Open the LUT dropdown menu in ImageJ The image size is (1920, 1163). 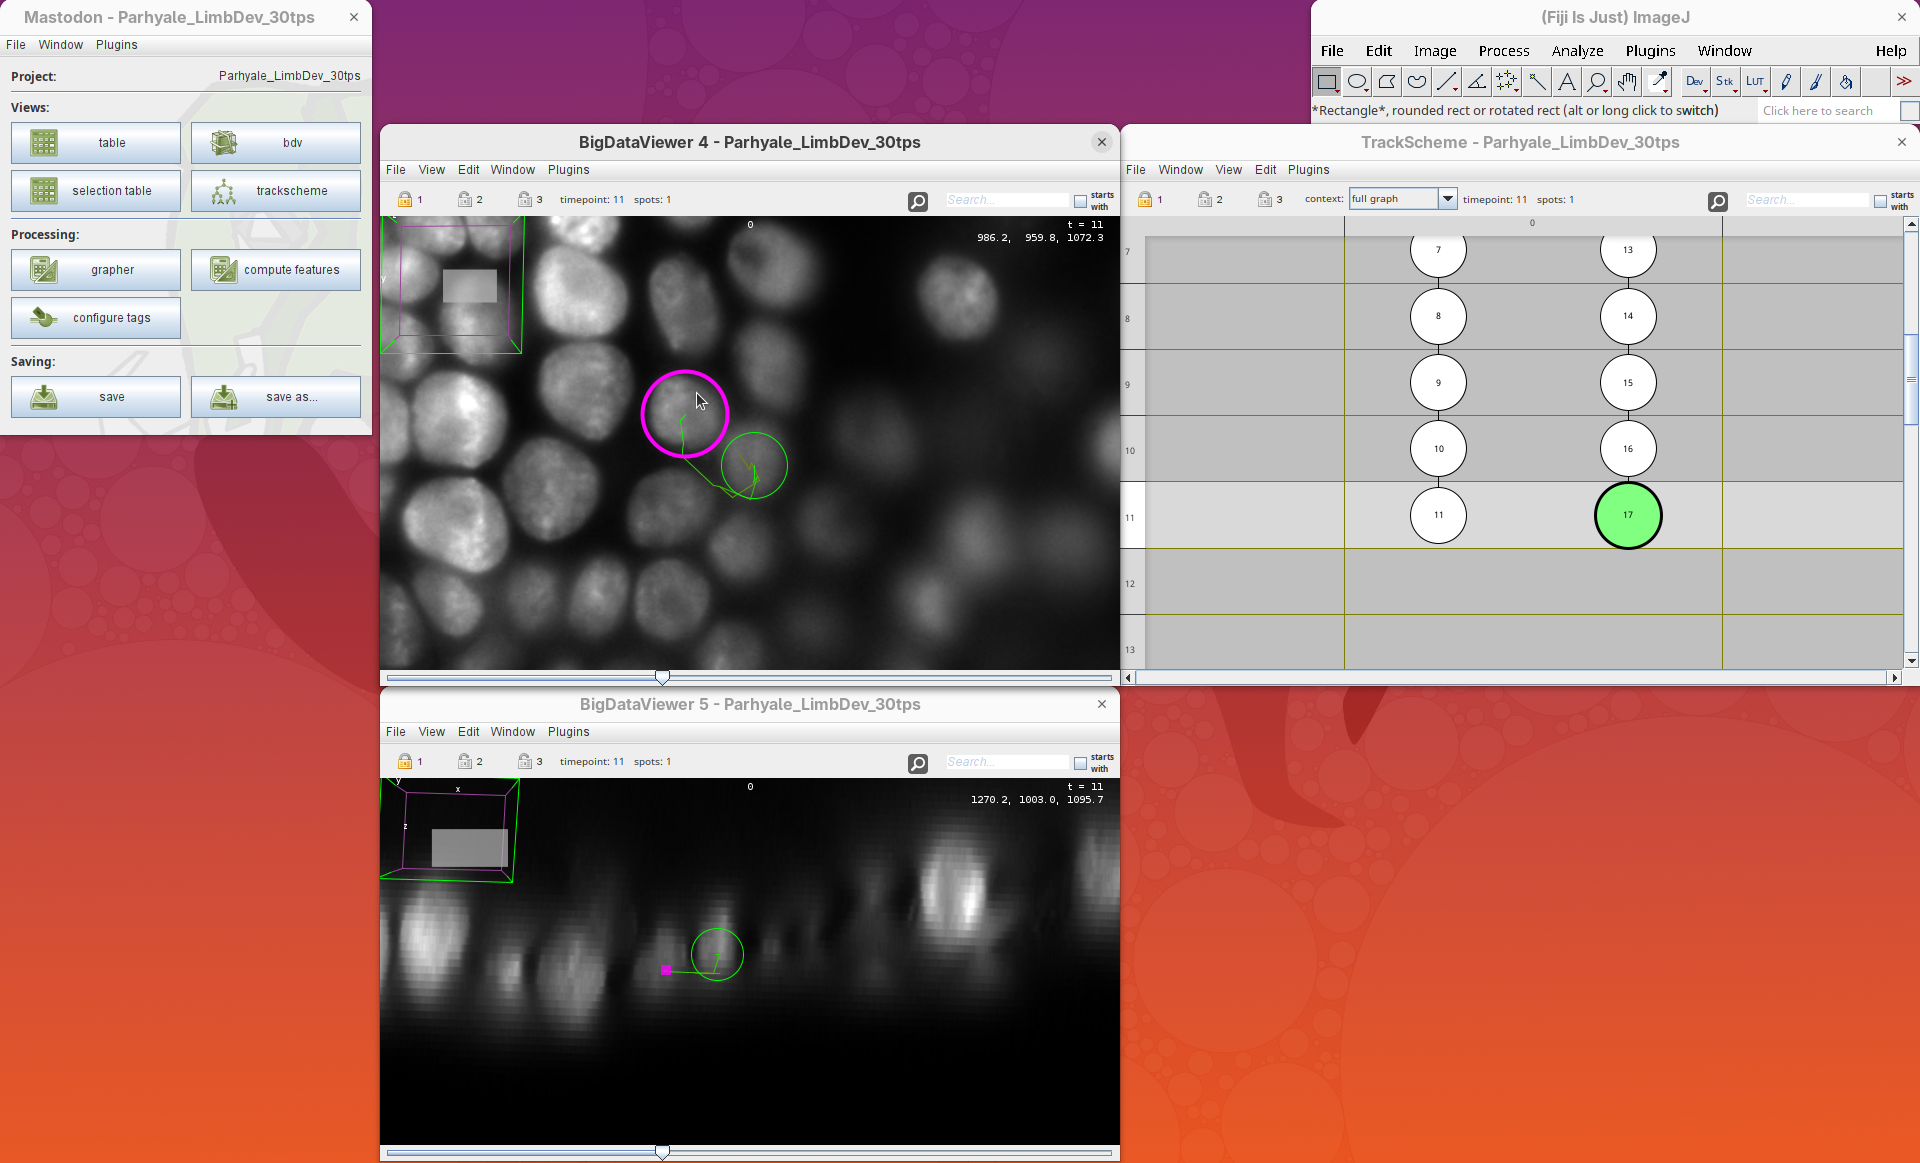1756,82
